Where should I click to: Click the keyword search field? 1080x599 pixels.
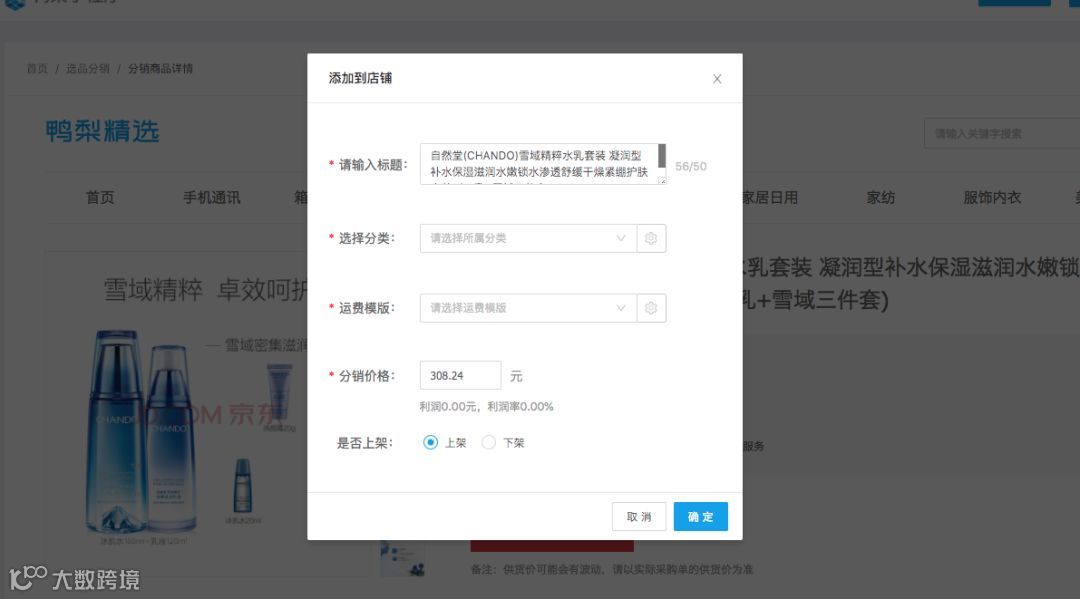click(1001, 134)
